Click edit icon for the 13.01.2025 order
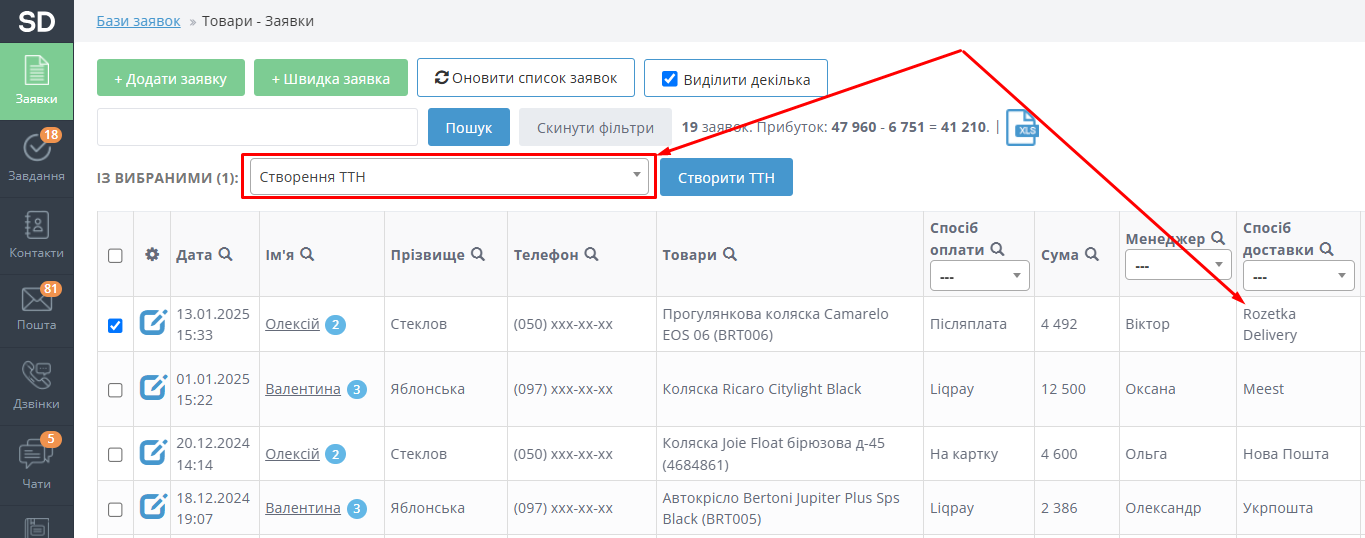The image size is (1365, 538). [x=153, y=324]
